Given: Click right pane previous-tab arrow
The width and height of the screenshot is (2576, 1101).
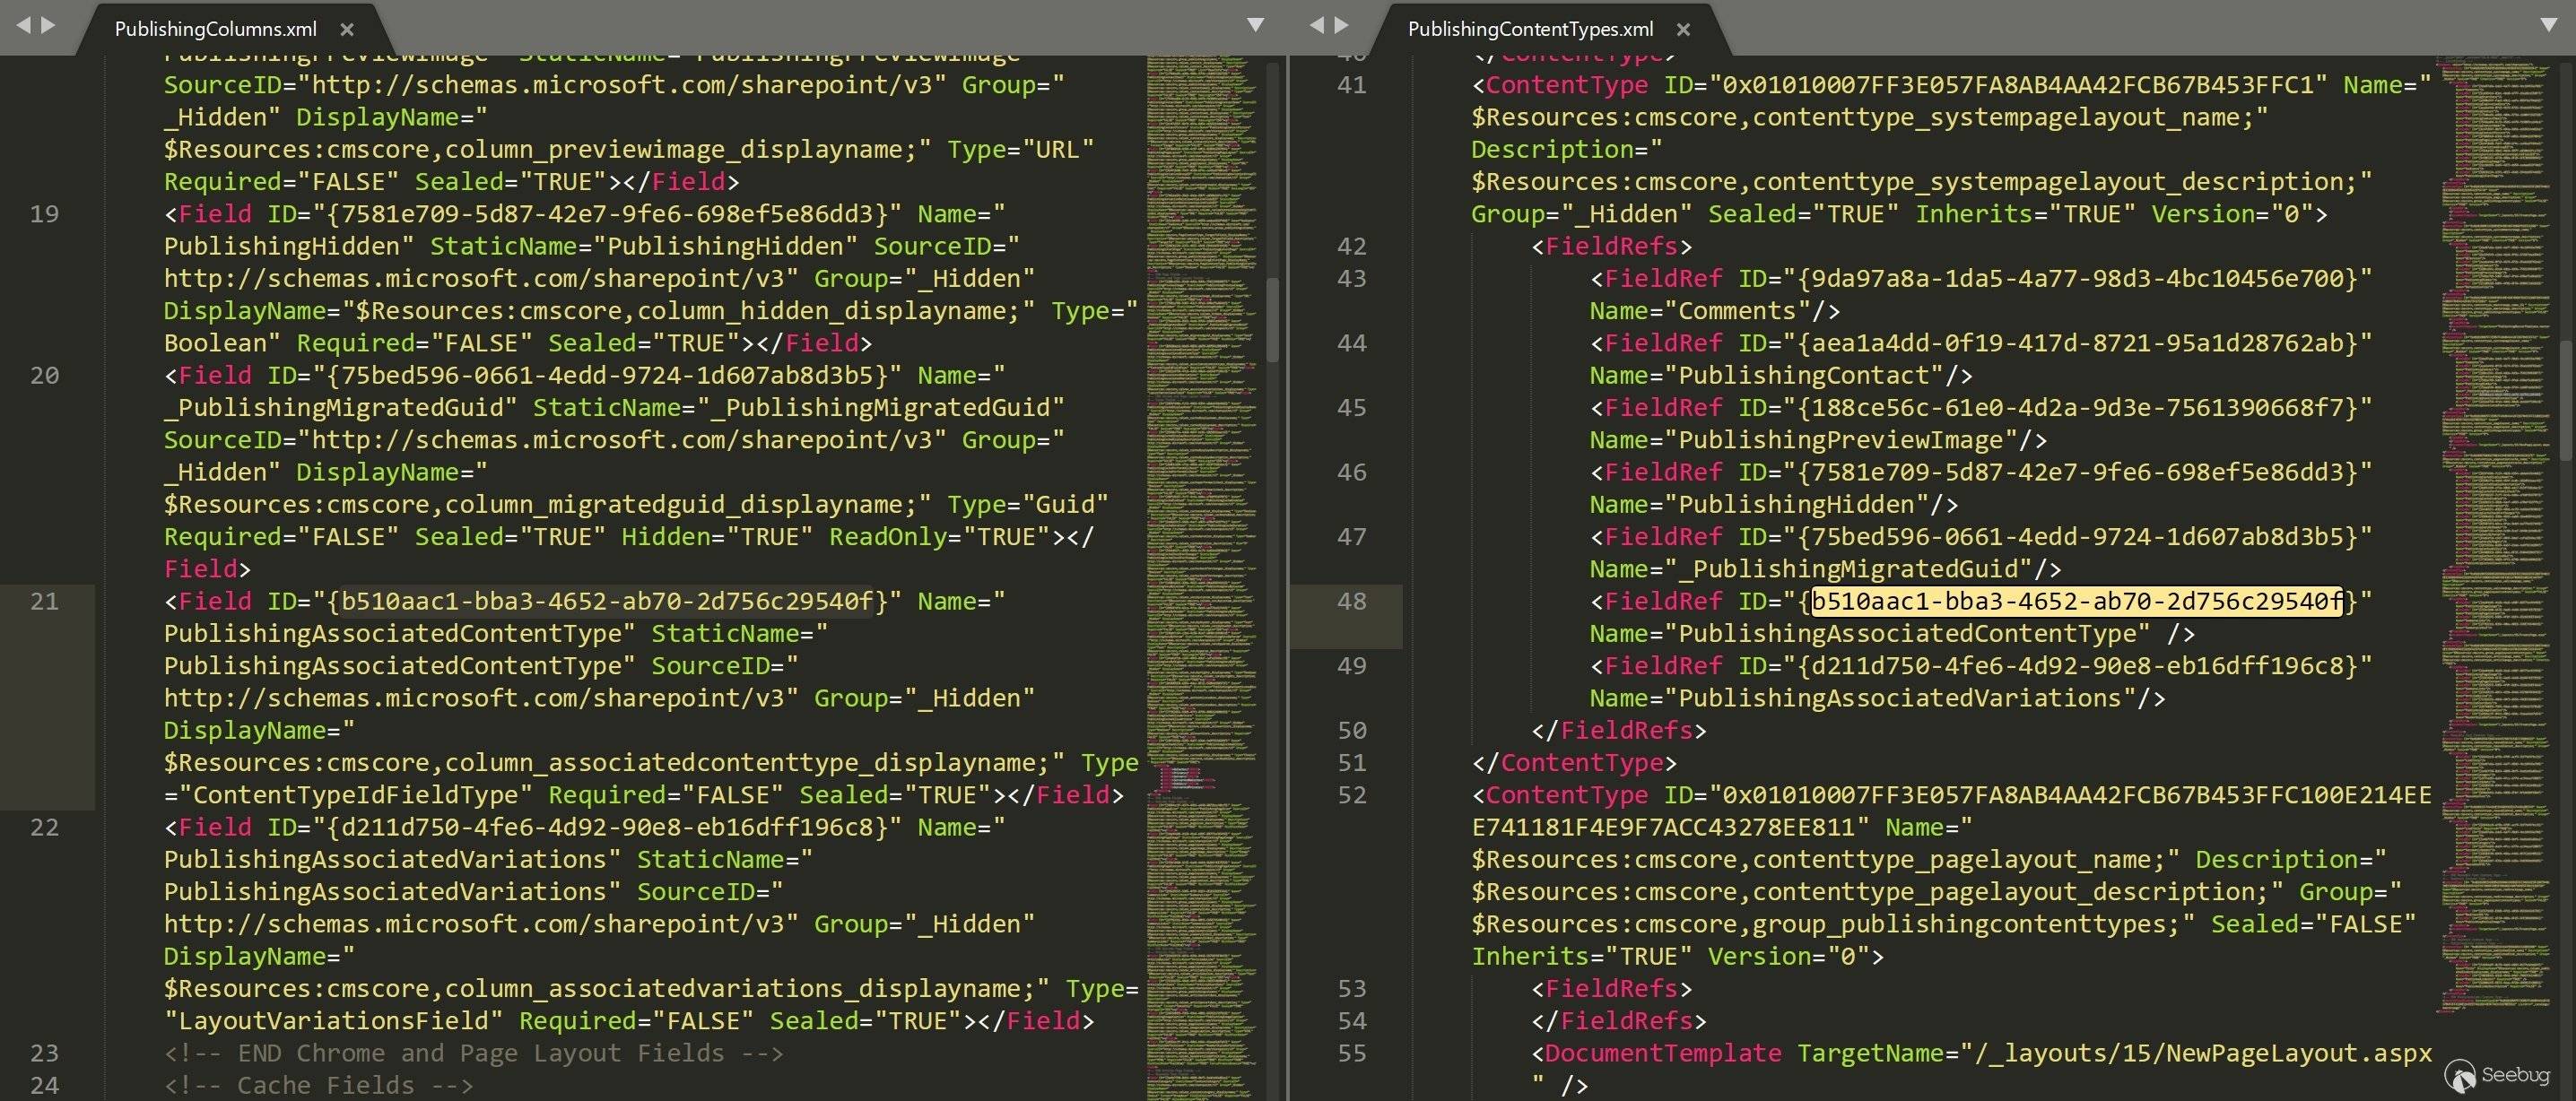Looking at the screenshot, I should [1317, 25].
